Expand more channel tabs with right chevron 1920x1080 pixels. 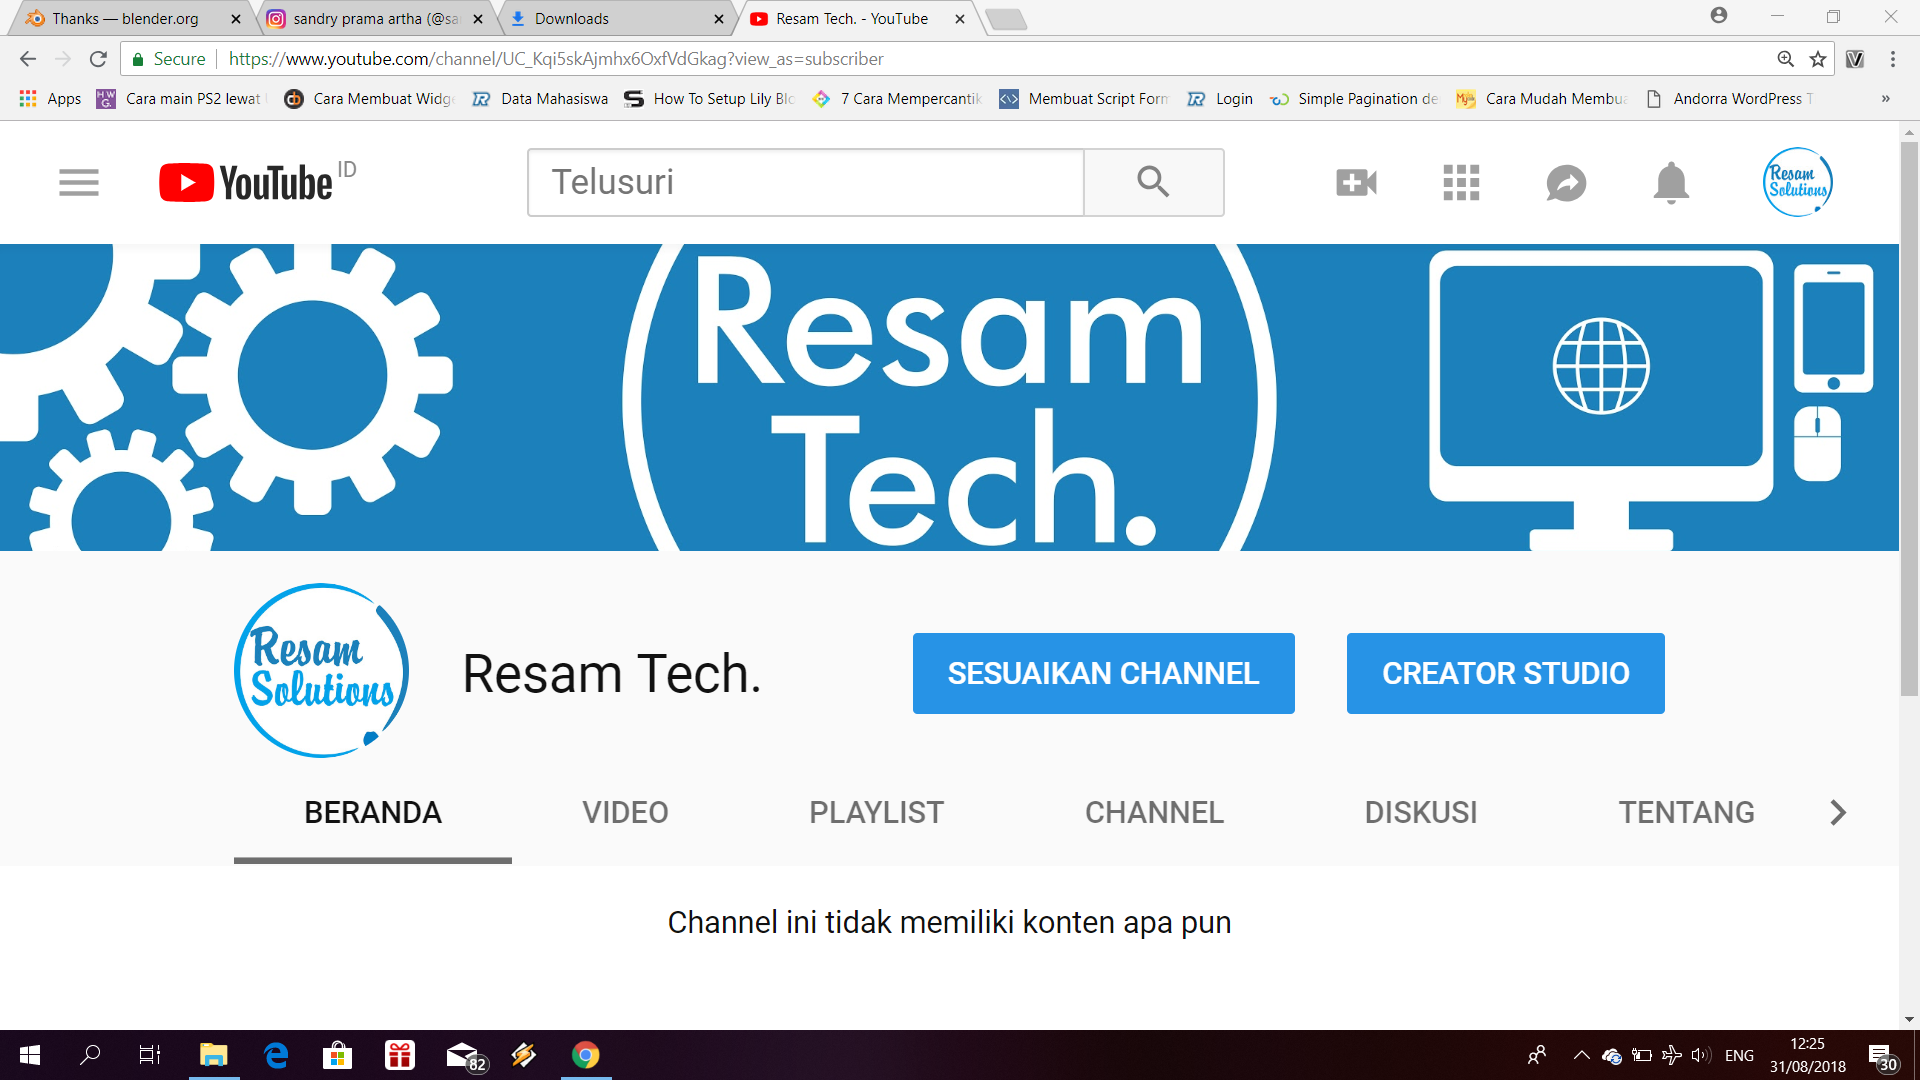tap(1838, 813)
